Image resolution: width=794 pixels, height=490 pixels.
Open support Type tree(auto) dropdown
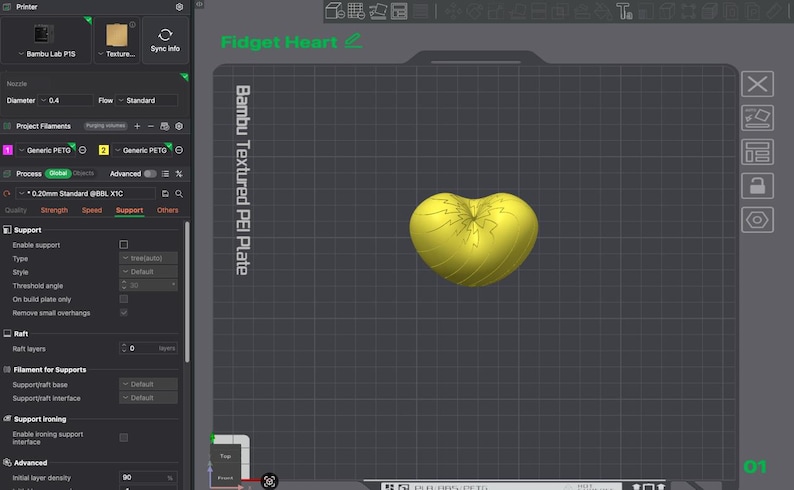click(x=148, y=258)
